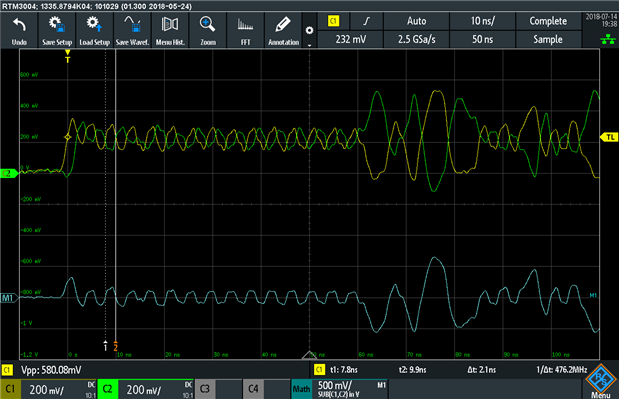
Task: Select the 1/Δt: 476.2MHz readout
Action: 561,370
